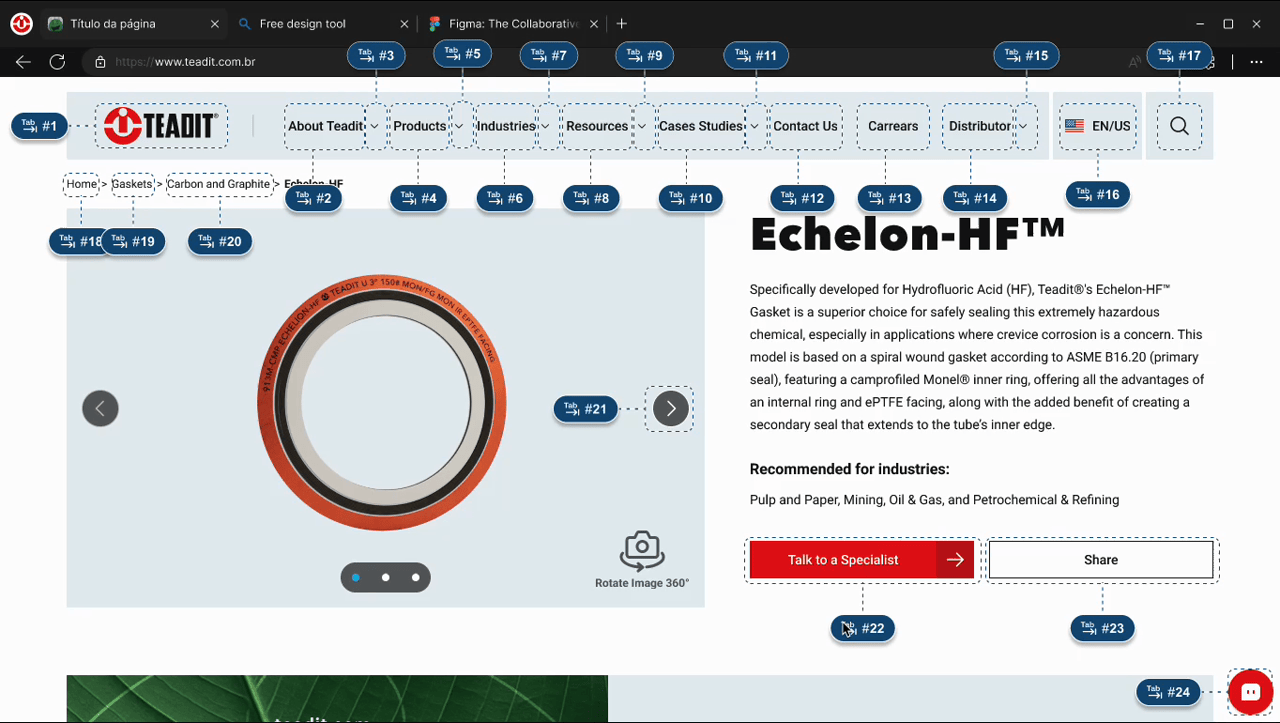Viewport: 1280px width, 723px height.
Task: Open the site search magnifier icon
Action: [x=1179, y=126]
